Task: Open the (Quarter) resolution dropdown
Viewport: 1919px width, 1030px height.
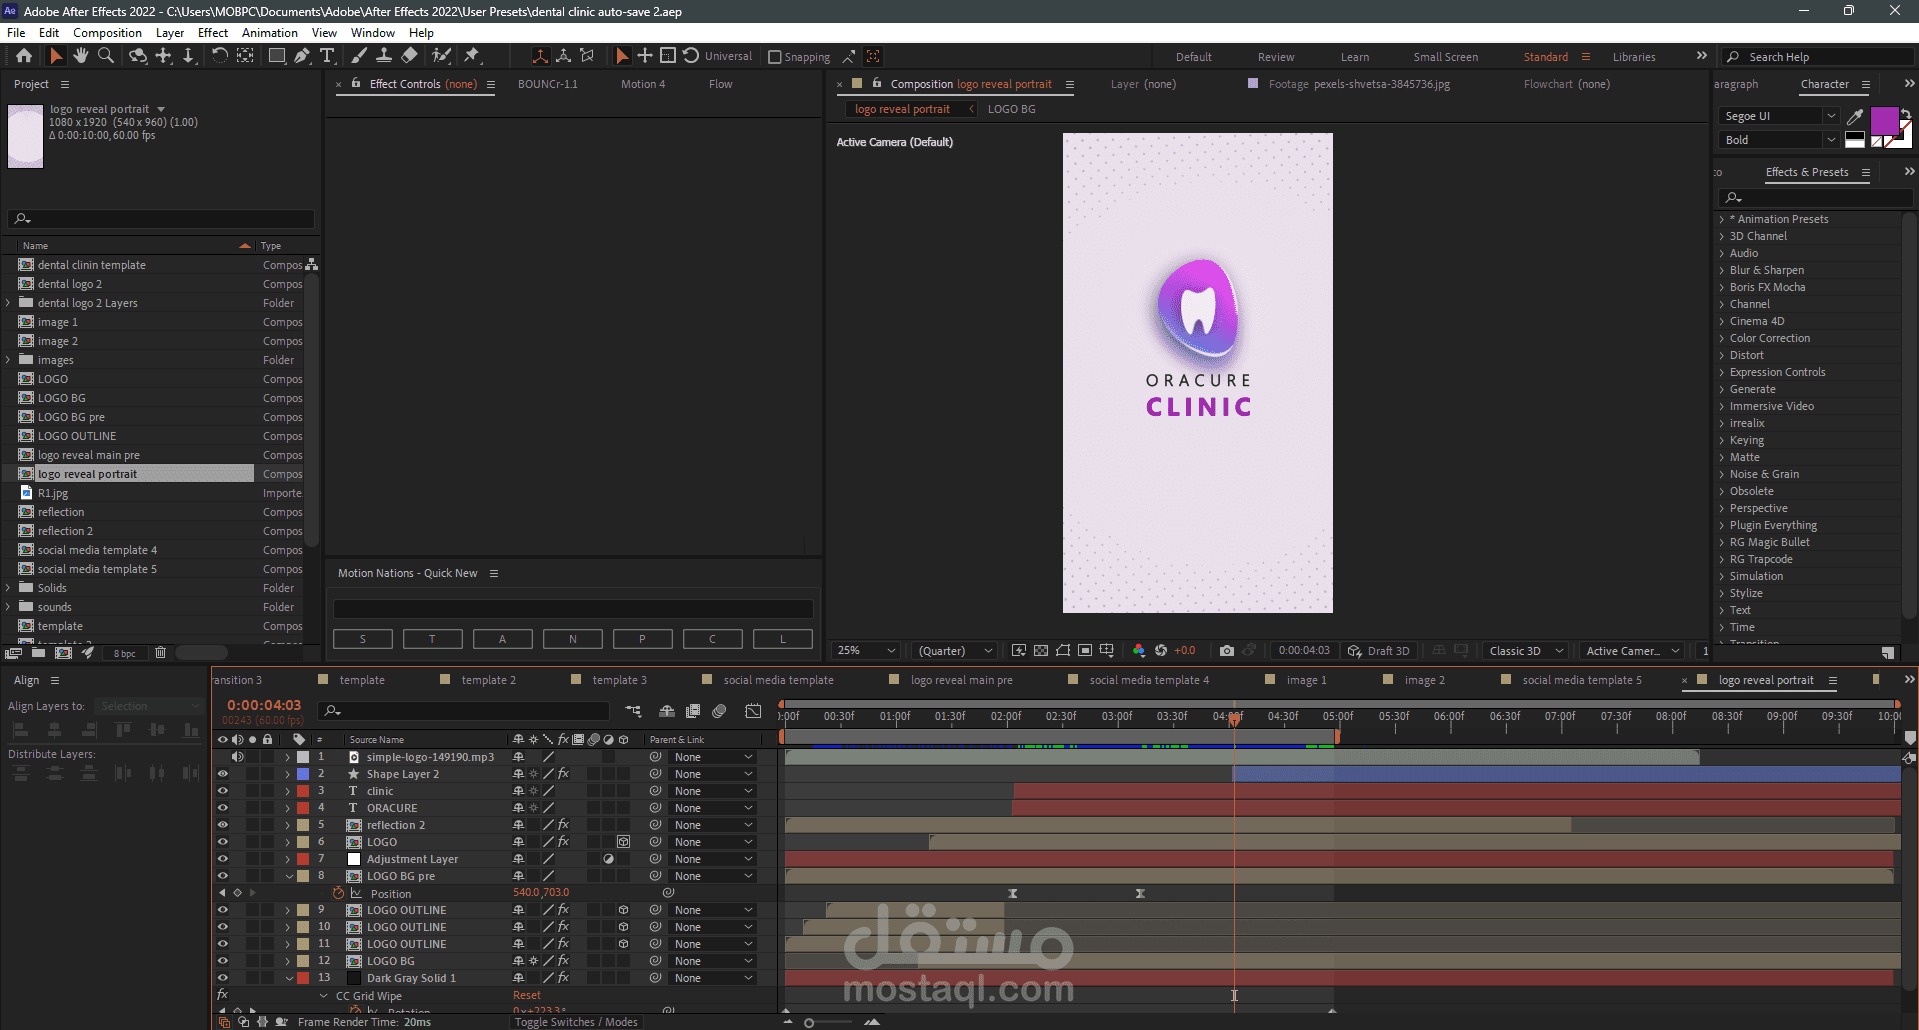Action: point(956,651)
